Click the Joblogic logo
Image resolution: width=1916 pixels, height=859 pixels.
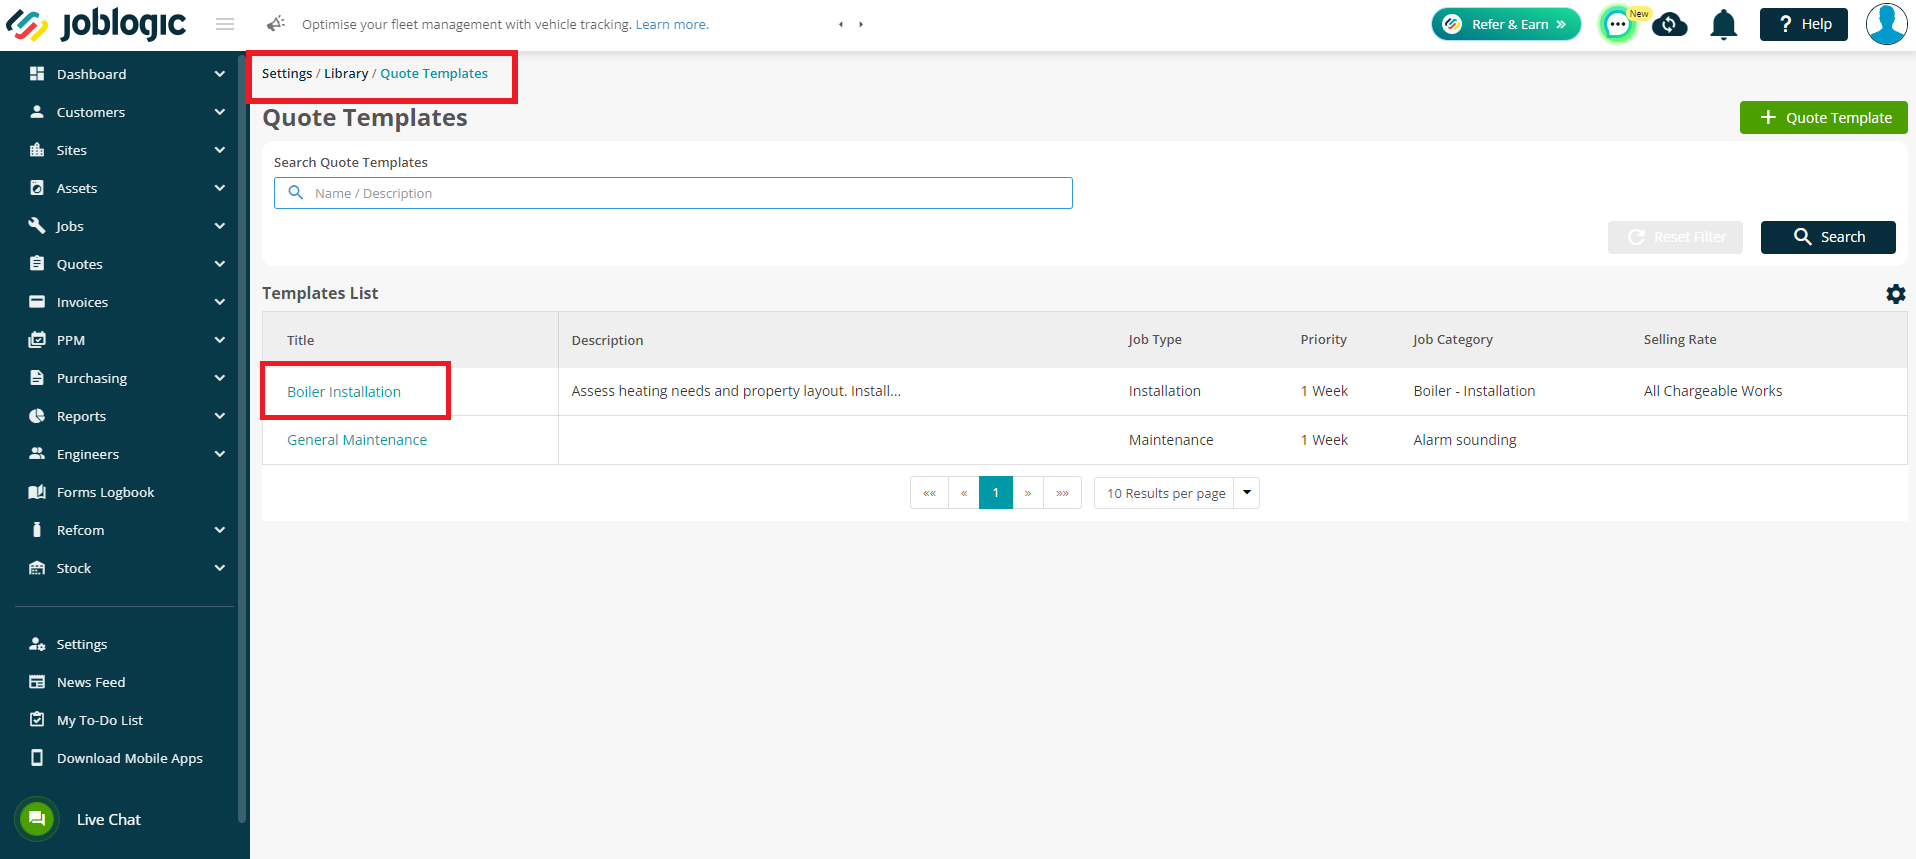[x=96, y=24]
